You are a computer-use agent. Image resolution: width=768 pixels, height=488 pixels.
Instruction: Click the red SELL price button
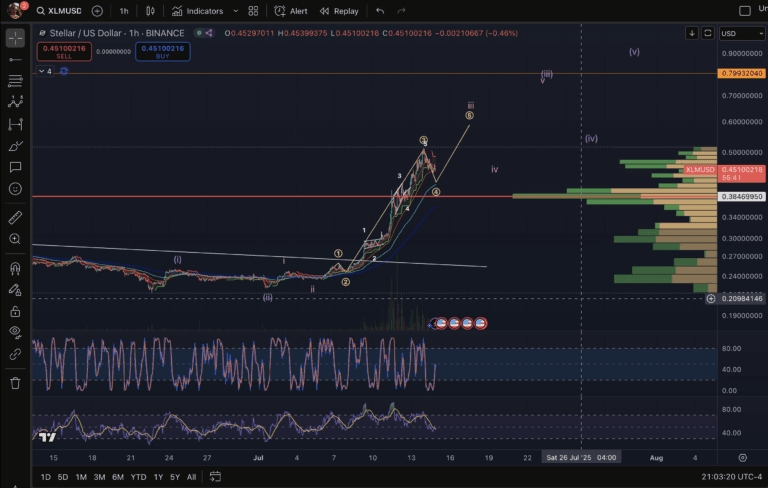pyautogui.click(x=64, y=51)
